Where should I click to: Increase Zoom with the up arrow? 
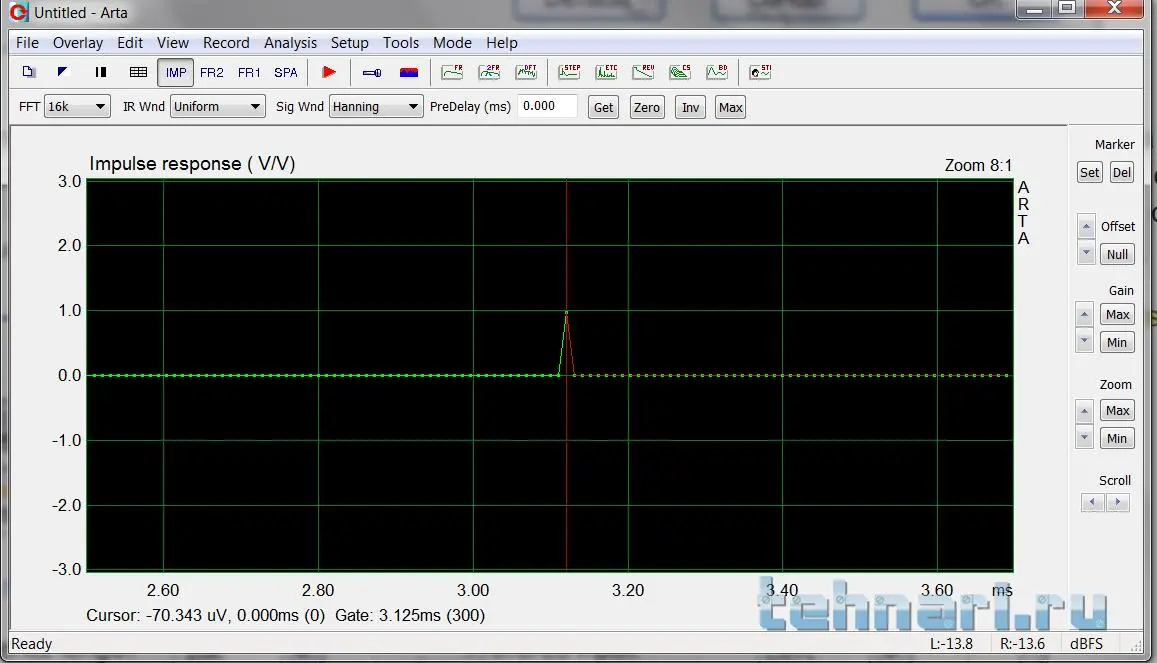click(x=1084, y=412)
